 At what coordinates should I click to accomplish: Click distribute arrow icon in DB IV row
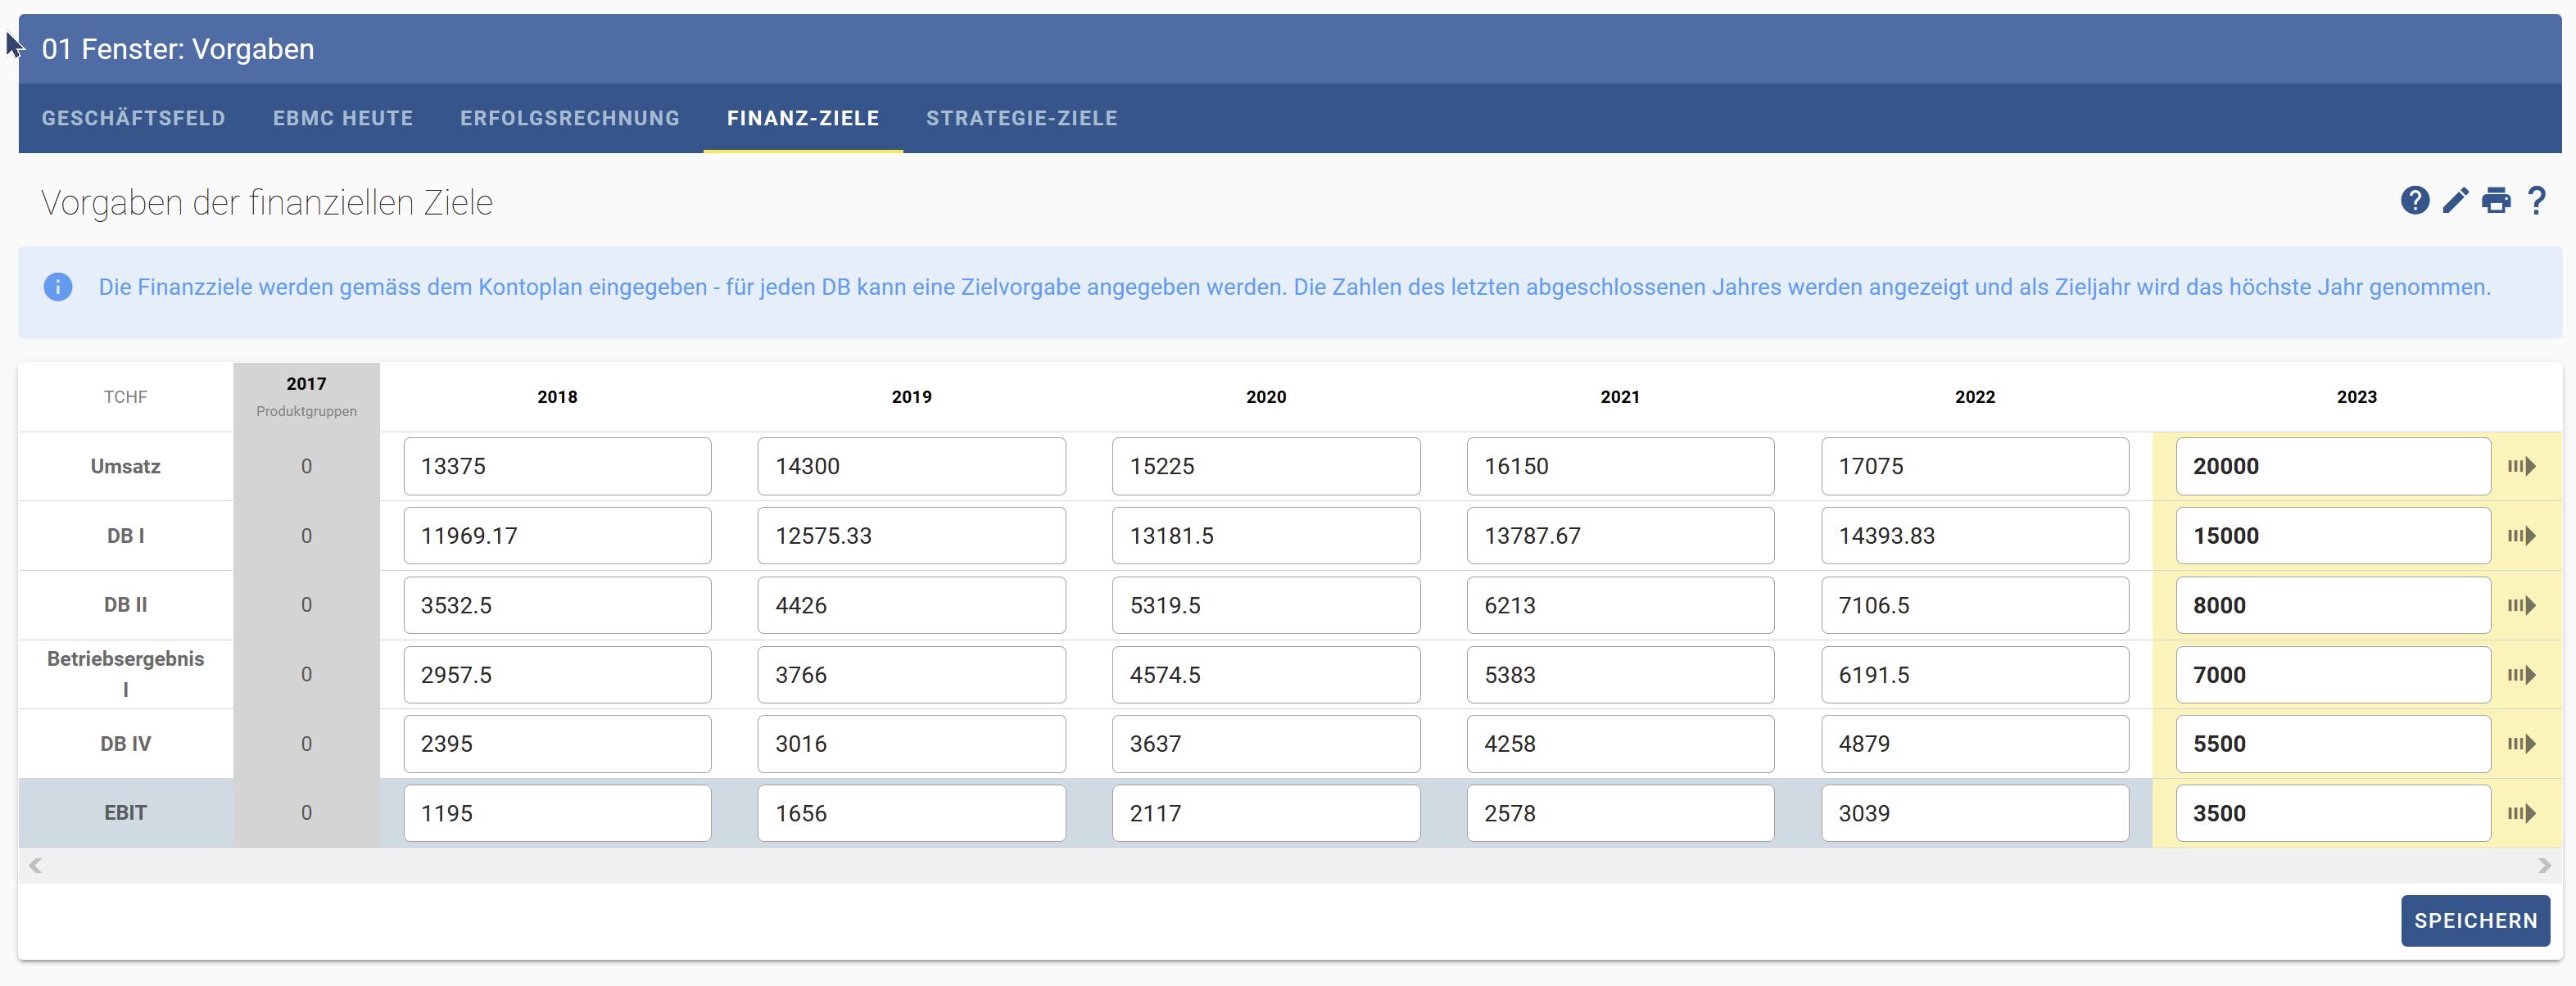click(x=2521, y=744)
